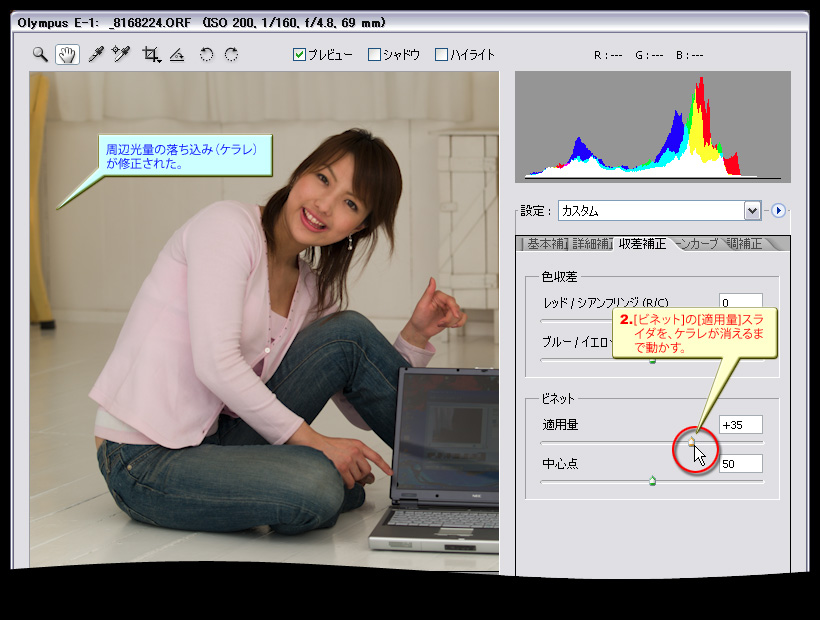Select the Color Sampler tool

tap(121, 54)
